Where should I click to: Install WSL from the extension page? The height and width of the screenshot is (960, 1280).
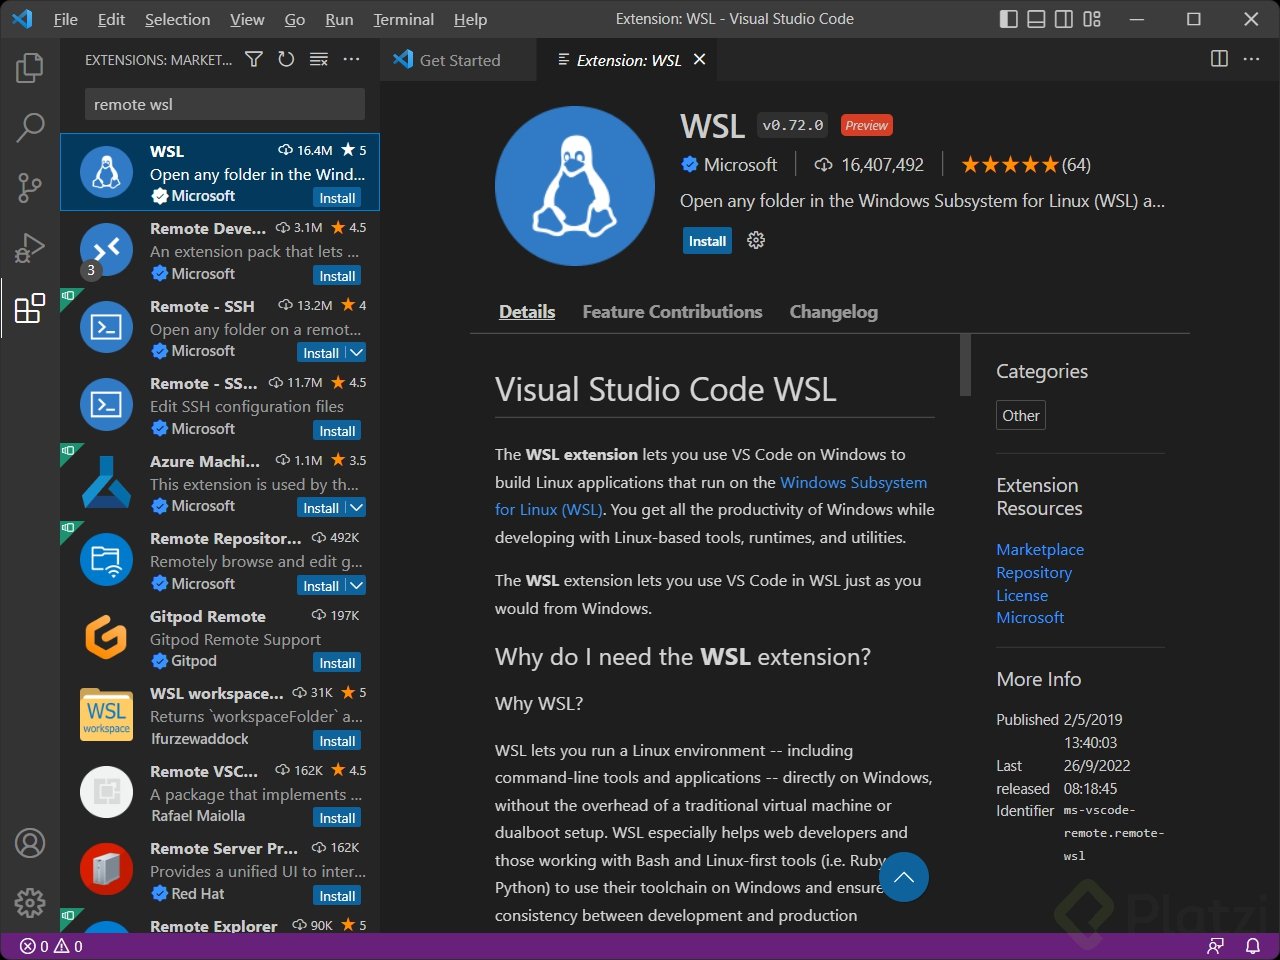tap(708, 241)
